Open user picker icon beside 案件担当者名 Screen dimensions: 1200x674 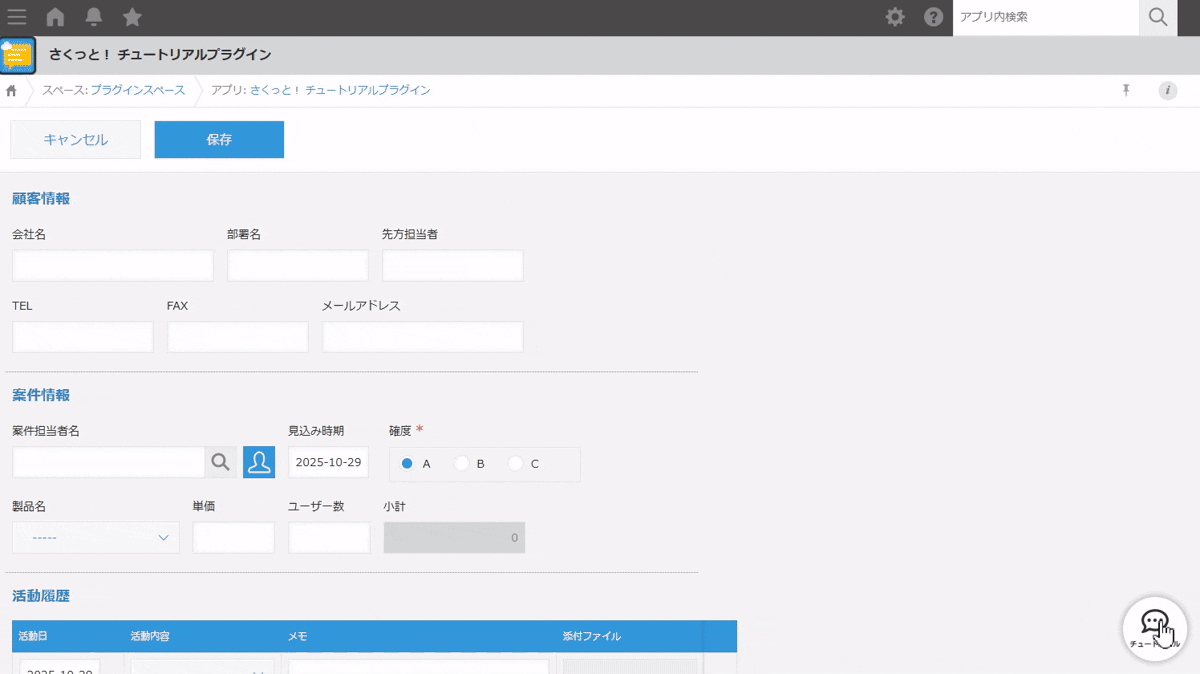[x=259, y=462]
